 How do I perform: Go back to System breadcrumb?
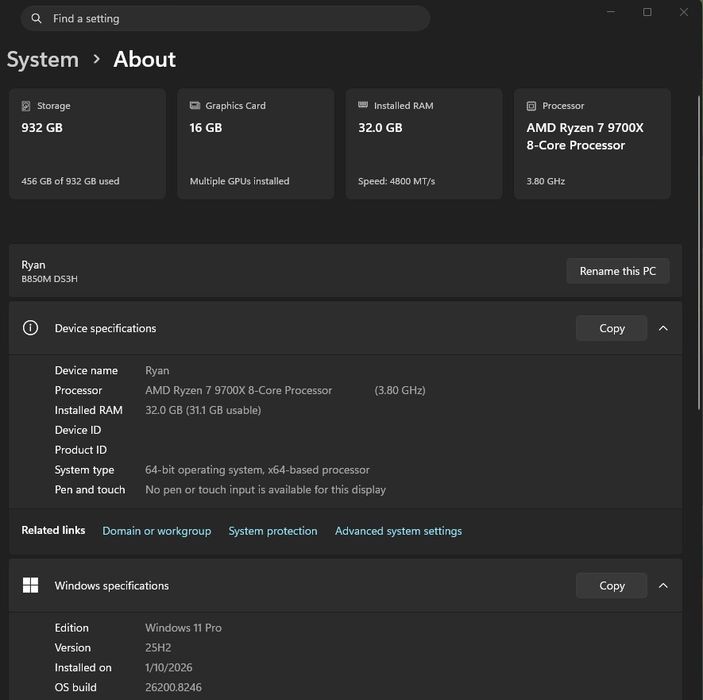click(43, 60)
